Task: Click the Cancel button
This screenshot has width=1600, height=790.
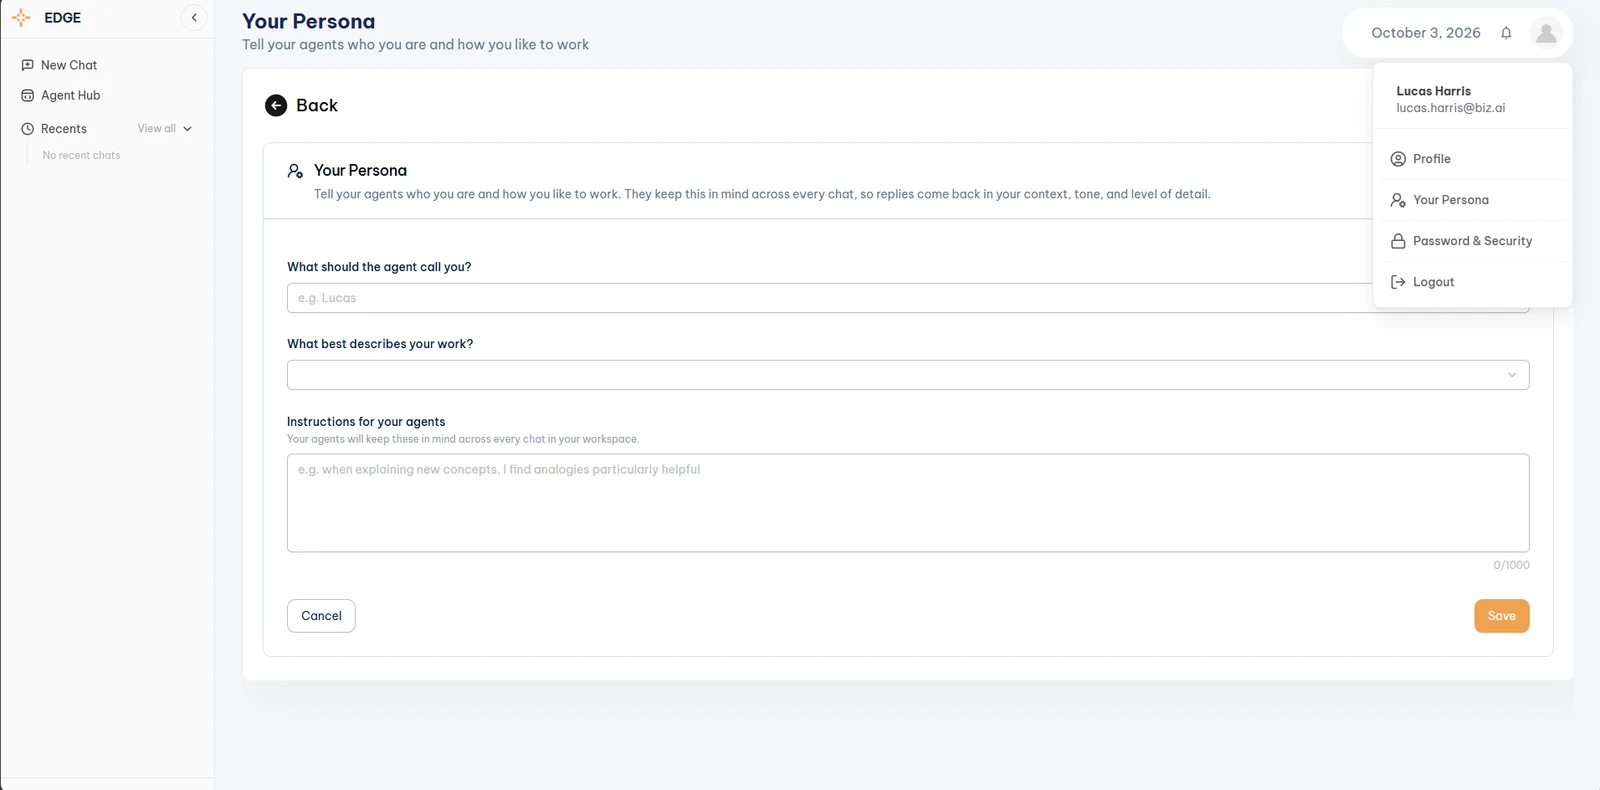Action: [x=321, y=616]
